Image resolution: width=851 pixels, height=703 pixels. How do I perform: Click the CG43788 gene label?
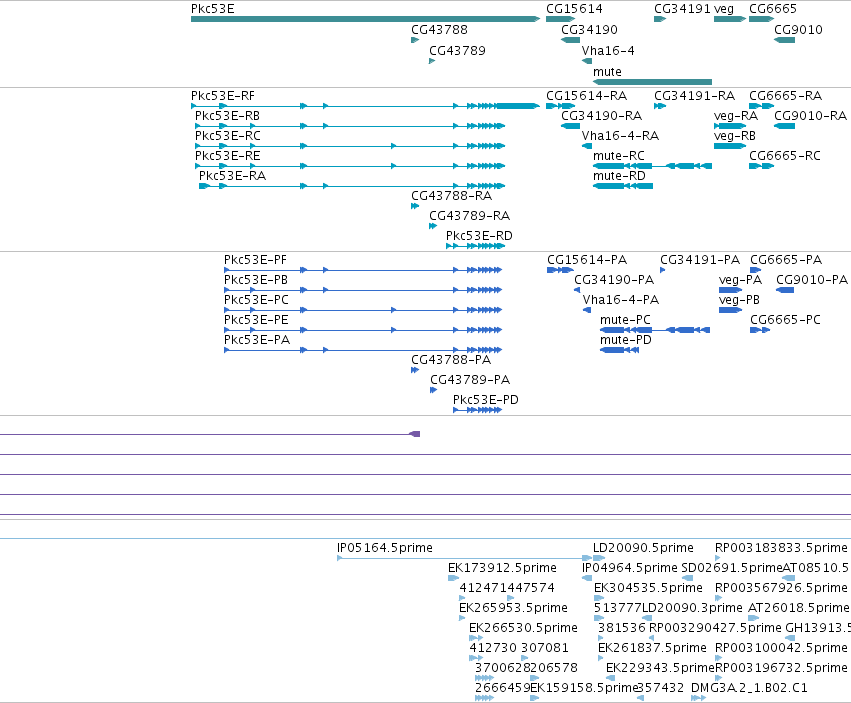pos(439,30)
